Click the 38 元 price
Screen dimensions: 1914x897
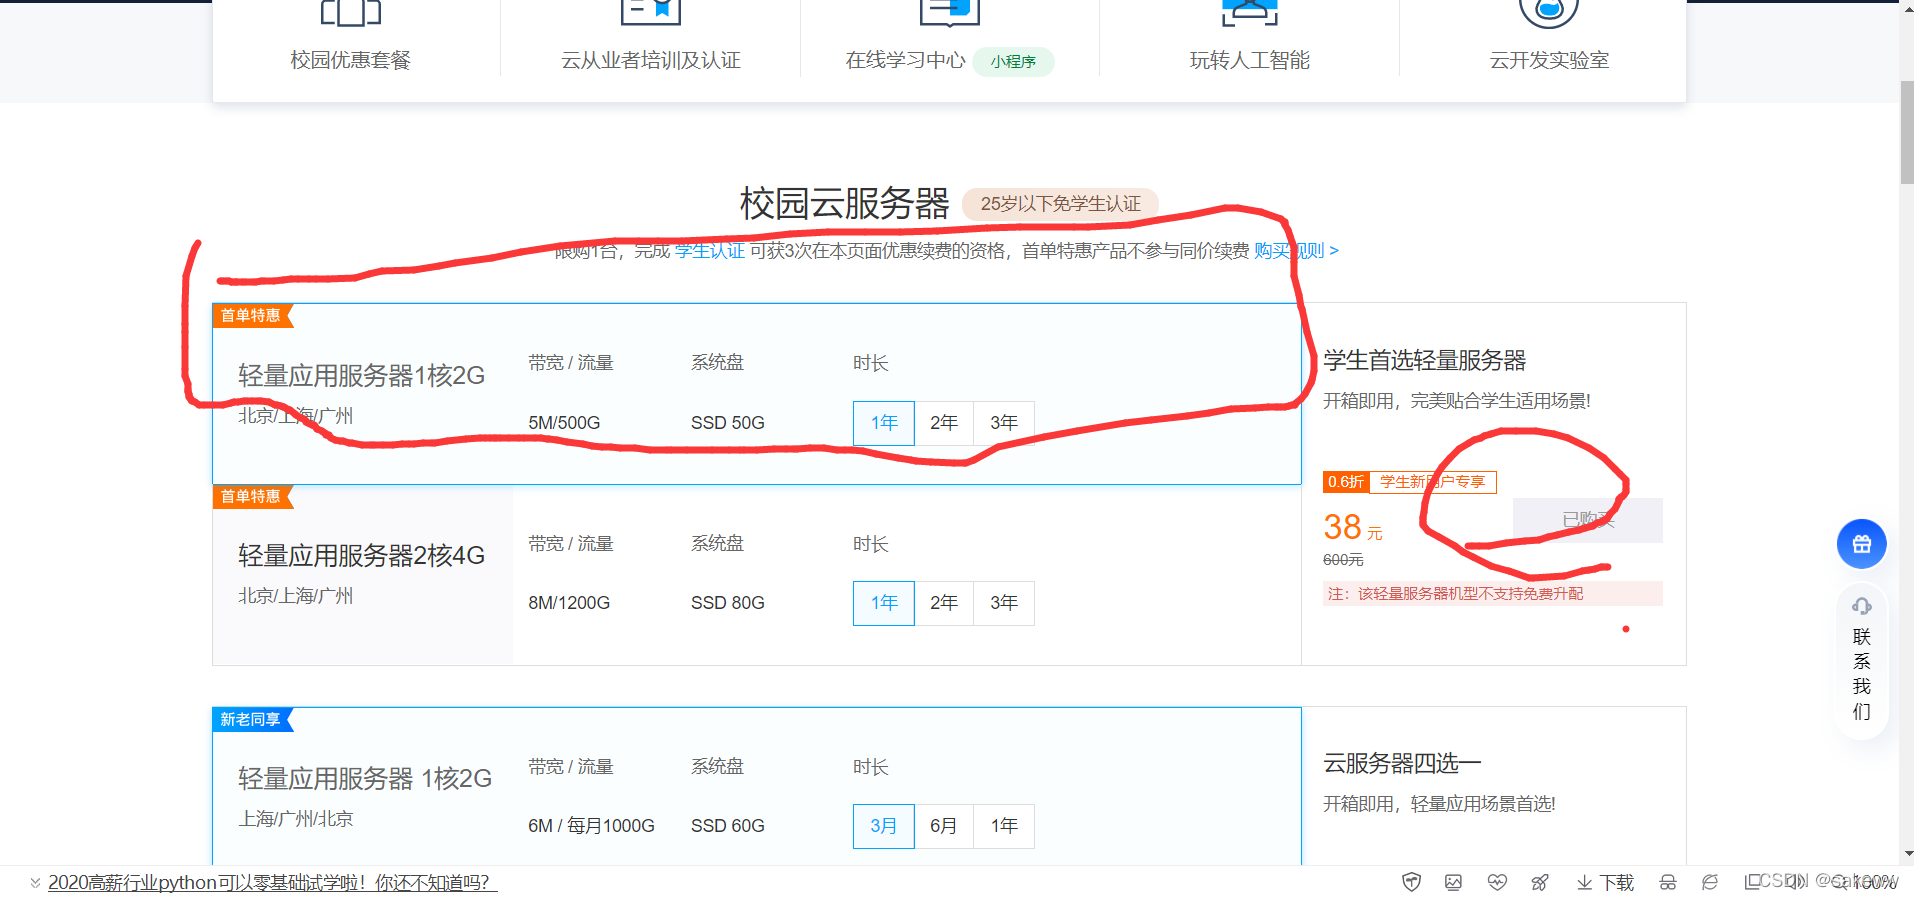click(1353, 527)
